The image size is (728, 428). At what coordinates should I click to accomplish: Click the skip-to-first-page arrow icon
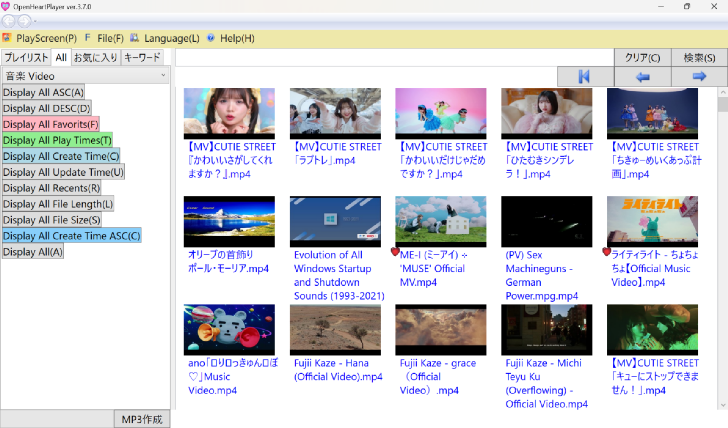click(x=585, y=76)
